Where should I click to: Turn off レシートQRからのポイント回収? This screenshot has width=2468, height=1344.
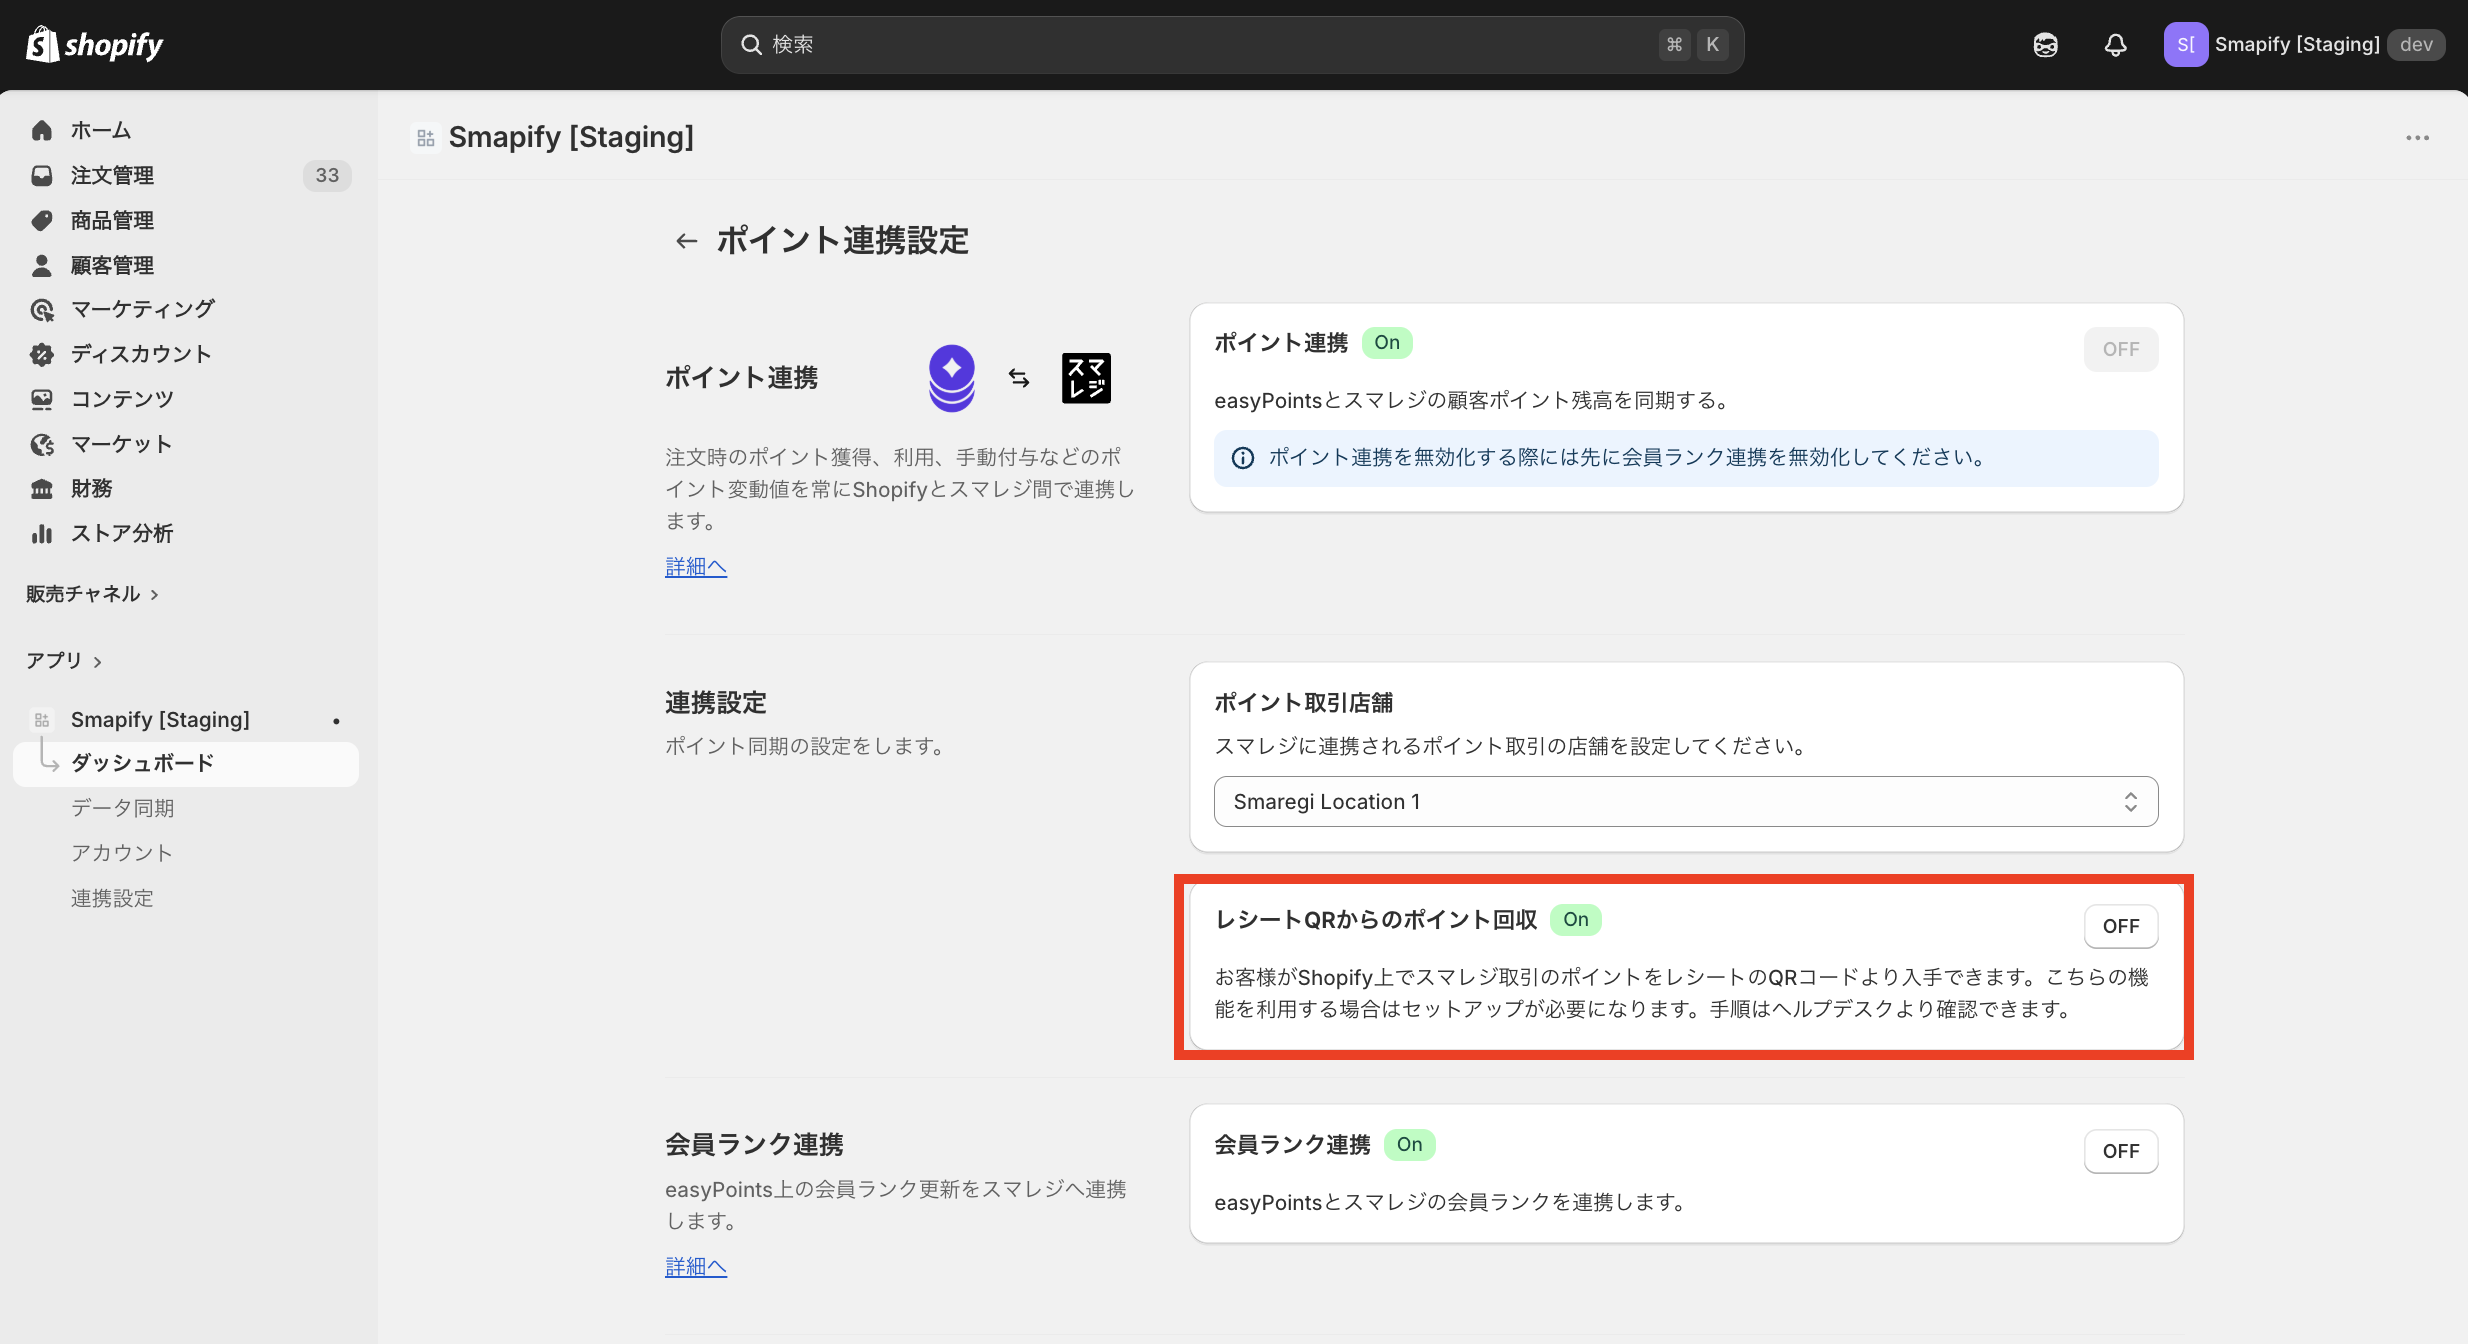[2121, 926]
